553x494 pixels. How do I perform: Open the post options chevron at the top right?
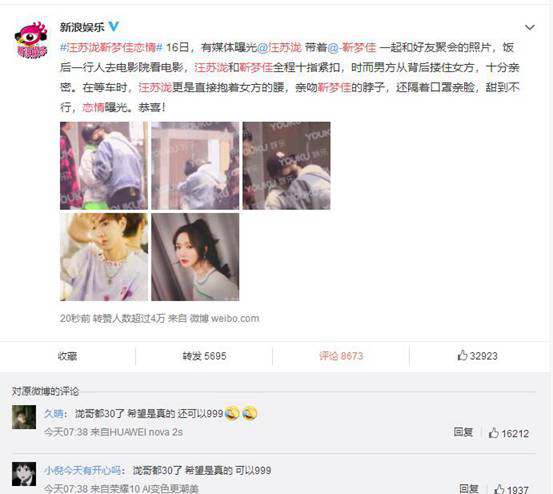pos(529,28)
